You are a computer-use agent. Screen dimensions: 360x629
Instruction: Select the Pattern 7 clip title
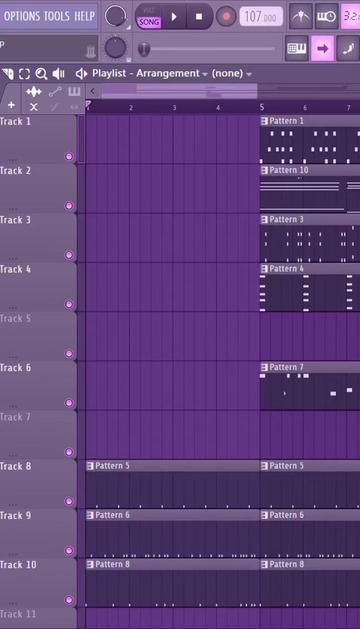287,367
